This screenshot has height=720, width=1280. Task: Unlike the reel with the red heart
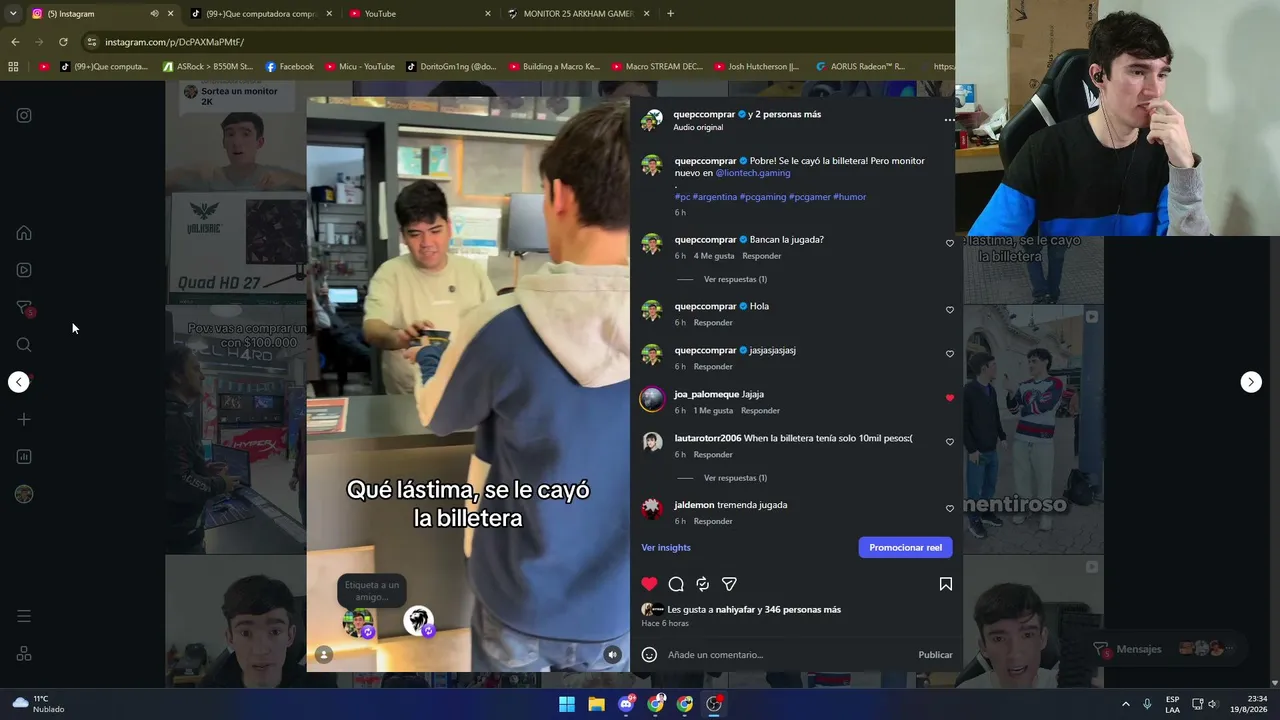click(x=650, y=584)
